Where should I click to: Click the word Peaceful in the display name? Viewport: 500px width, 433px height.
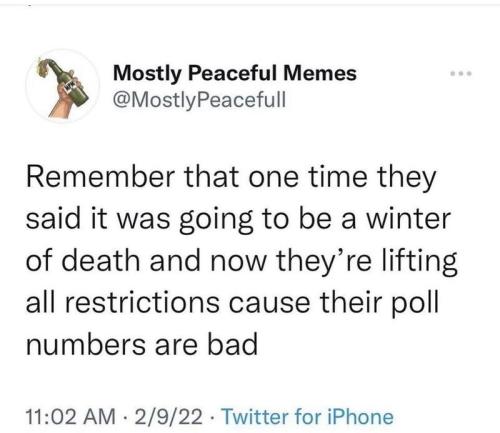pos(232,73)
